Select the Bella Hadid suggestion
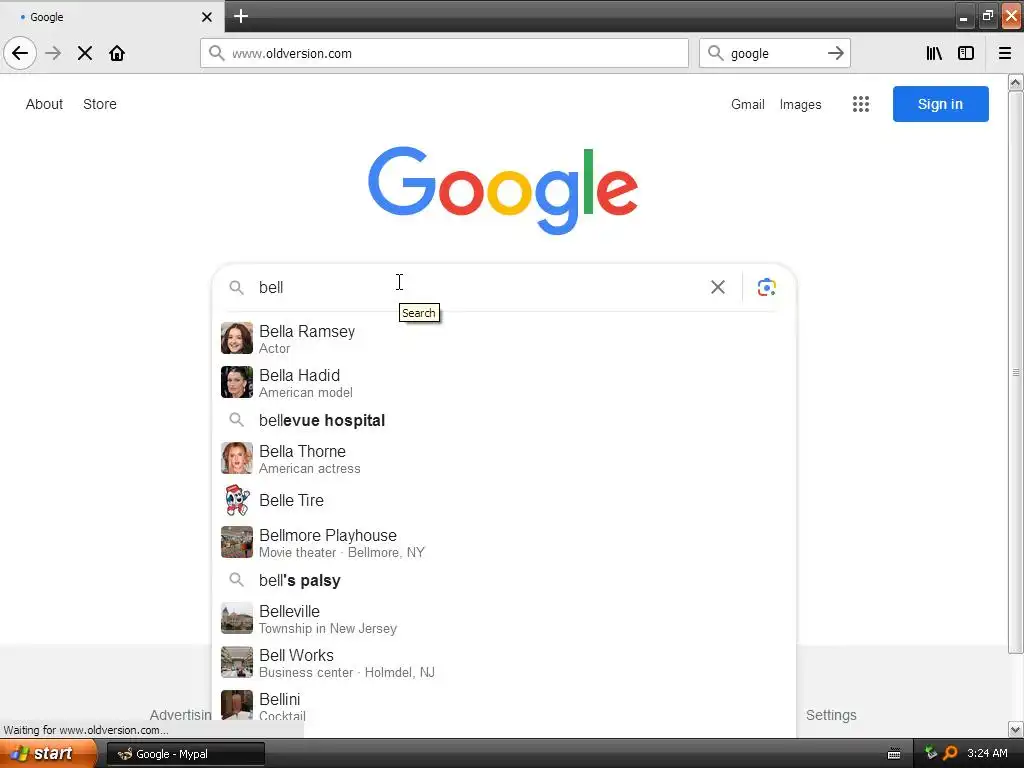The width and height of the screenshot is (1024, 768). tap(504, 383)
